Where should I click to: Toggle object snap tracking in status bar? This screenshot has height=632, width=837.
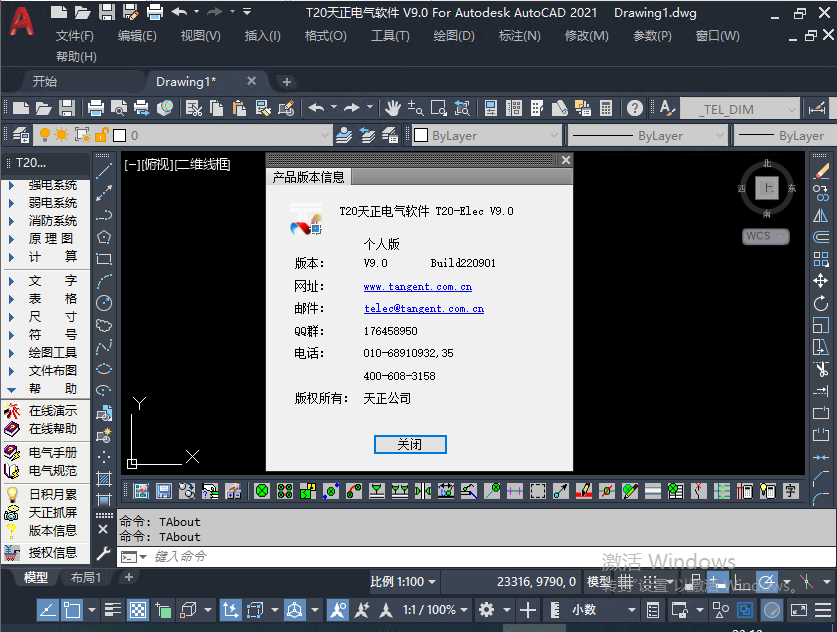[47, 610]
